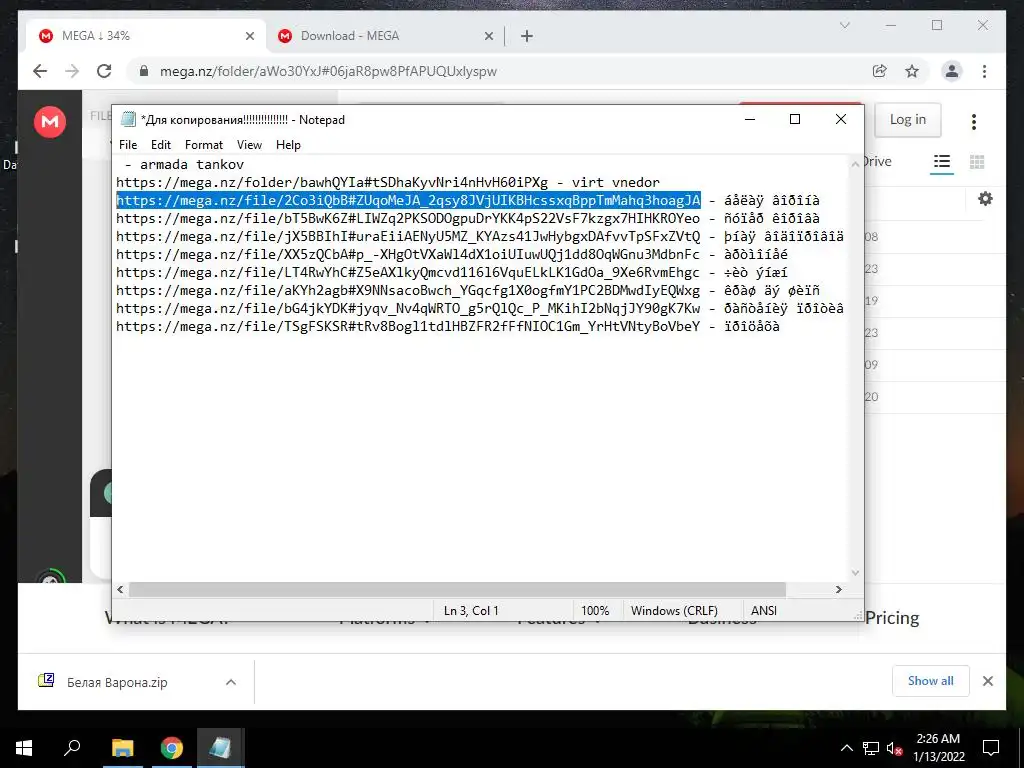1024x768 pixels.
Task: Click the Notepad taskbar icon
Action: (x=220, y=748)
